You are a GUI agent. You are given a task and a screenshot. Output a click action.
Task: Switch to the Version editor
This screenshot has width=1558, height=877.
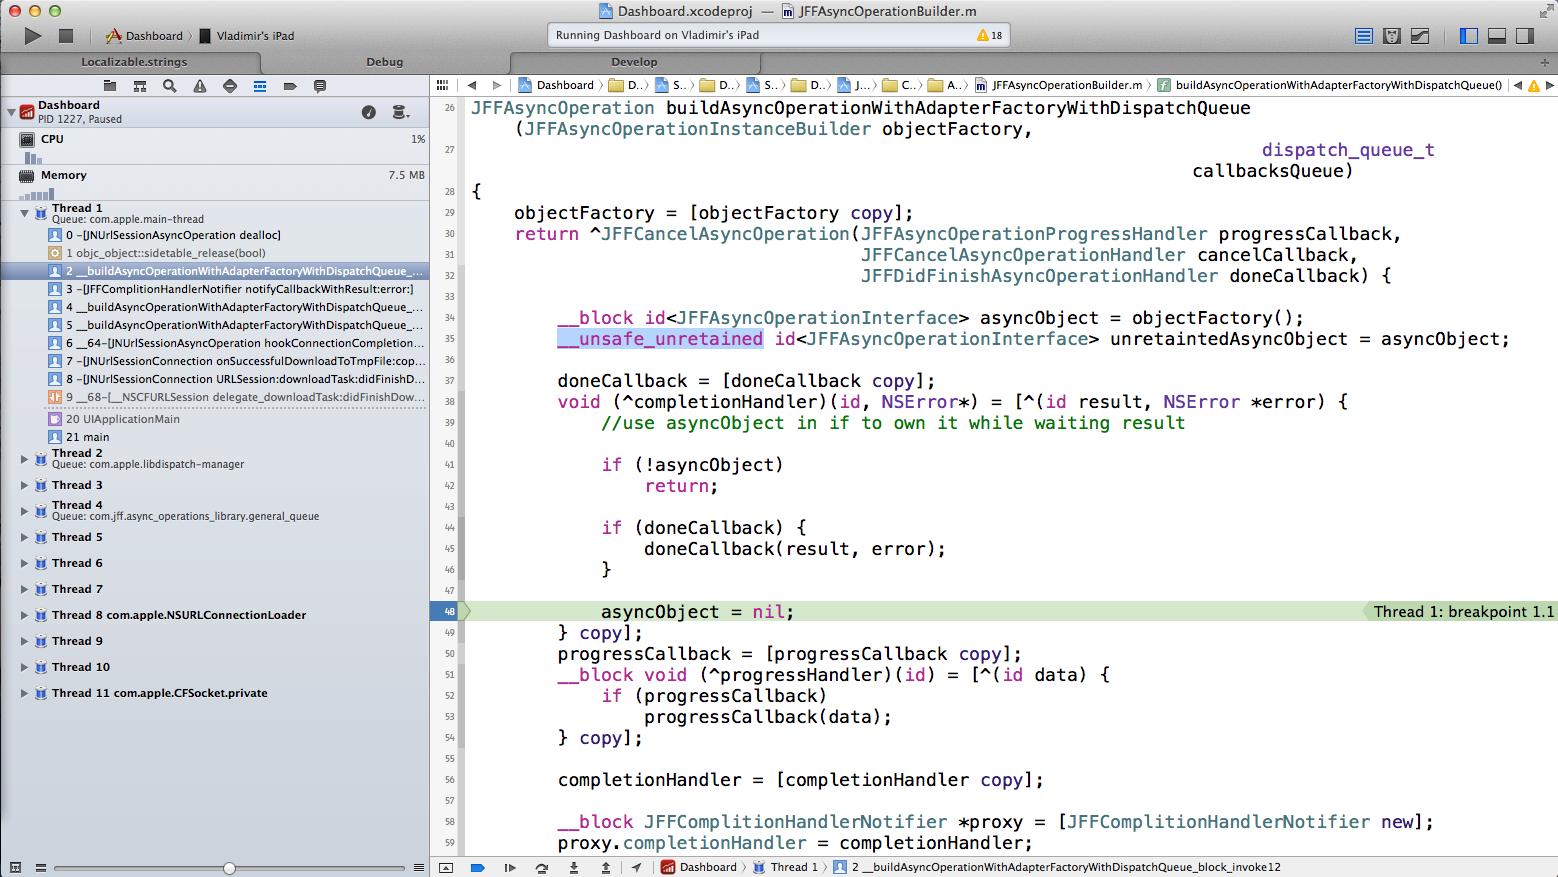[1420, 36]
